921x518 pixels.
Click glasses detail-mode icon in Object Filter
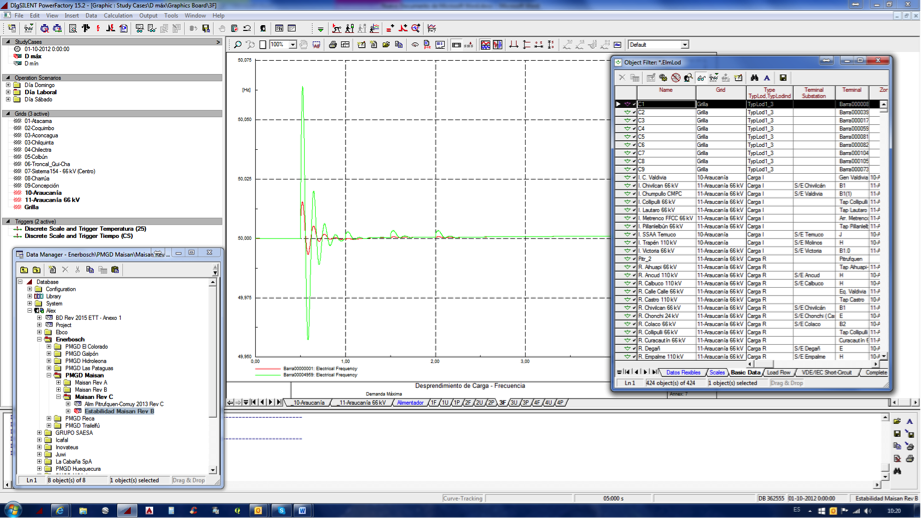[x=701, y=78]
